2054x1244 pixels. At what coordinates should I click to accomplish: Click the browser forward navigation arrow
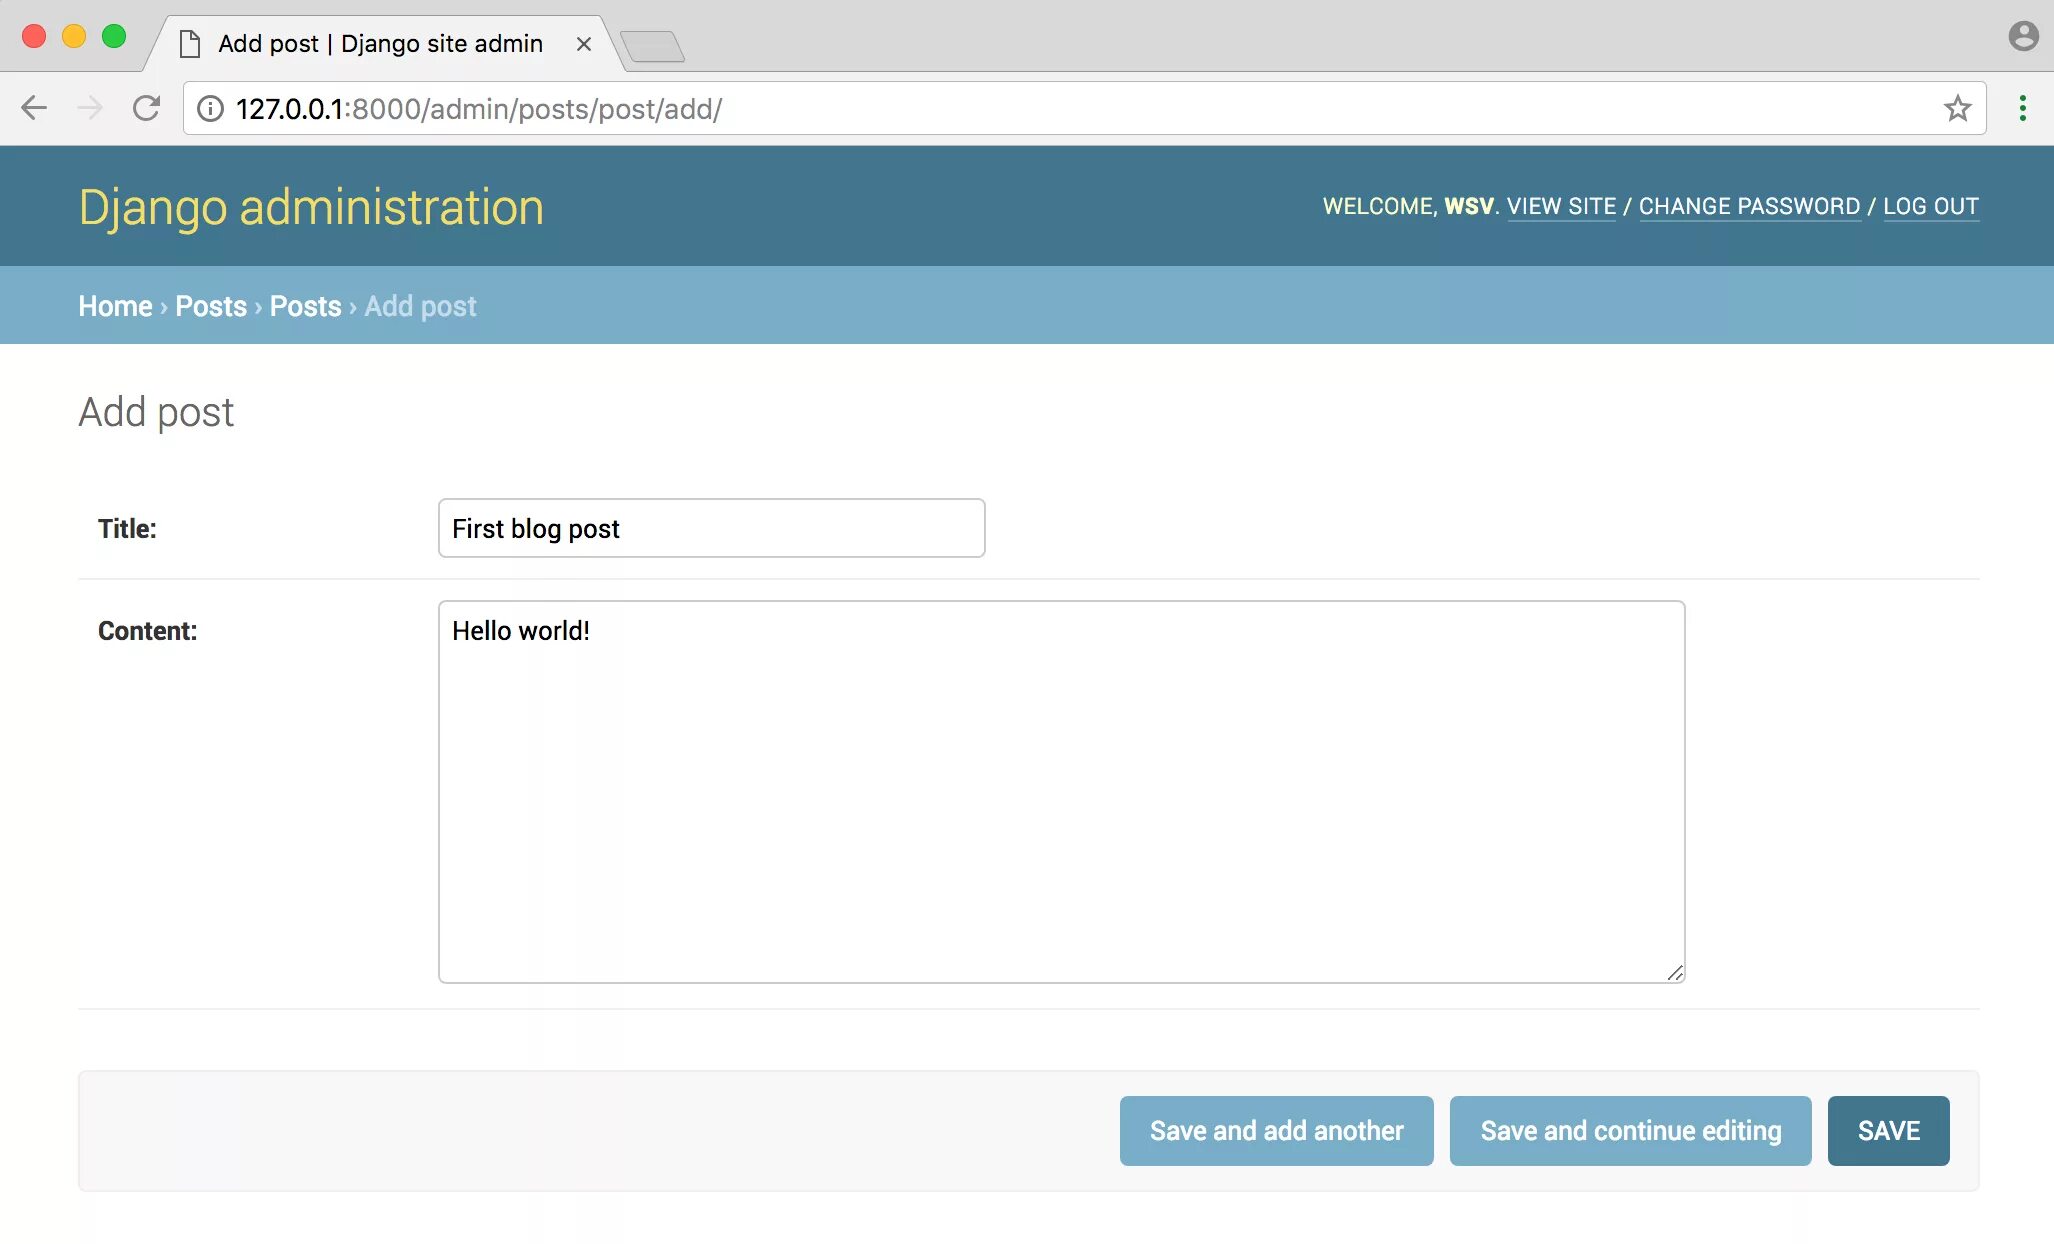coord(89,107)
